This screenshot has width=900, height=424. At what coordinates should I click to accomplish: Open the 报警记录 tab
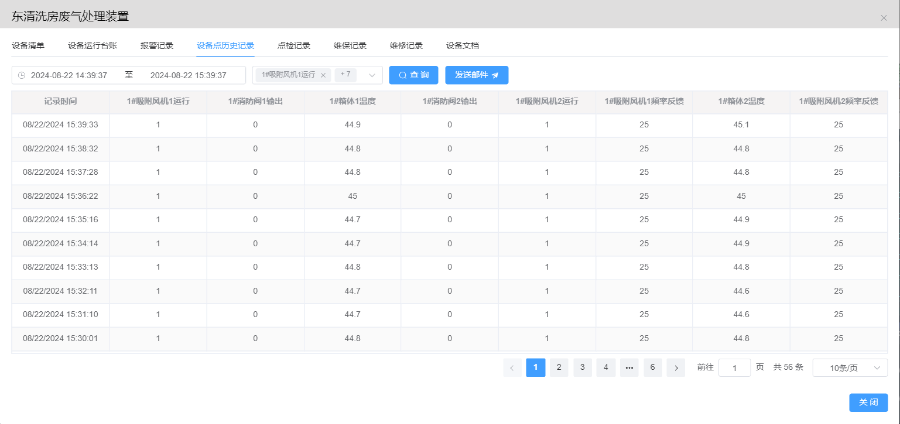coord(157,45)
